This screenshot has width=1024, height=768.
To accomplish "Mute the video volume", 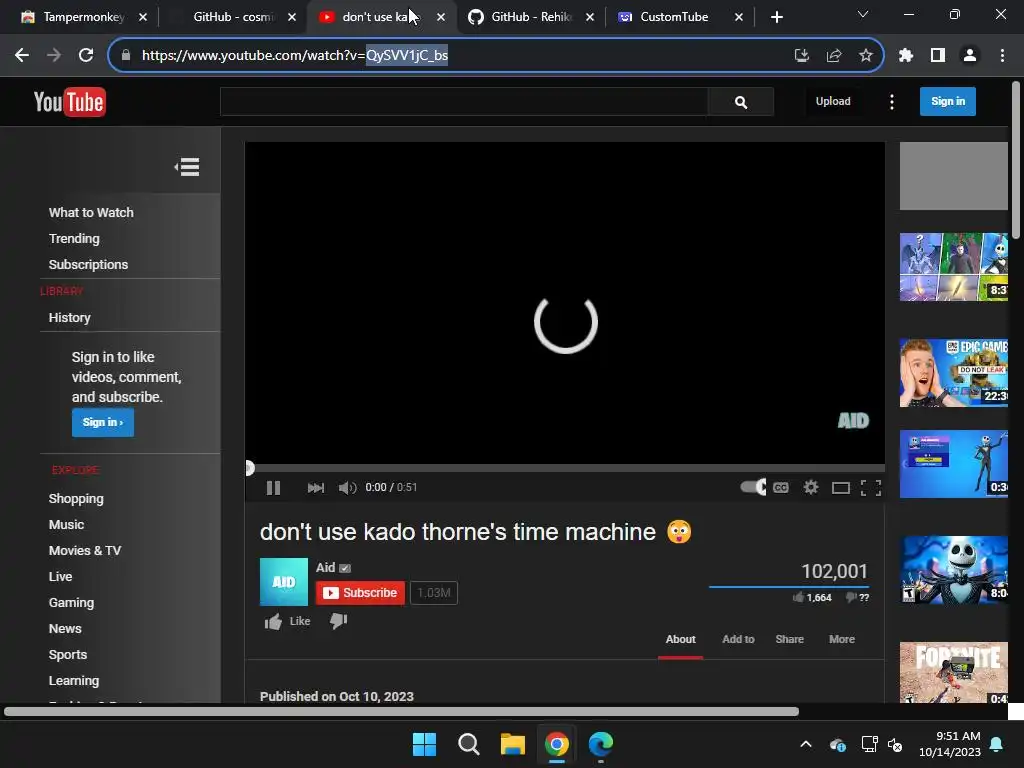I will click(x=347, y=488).
